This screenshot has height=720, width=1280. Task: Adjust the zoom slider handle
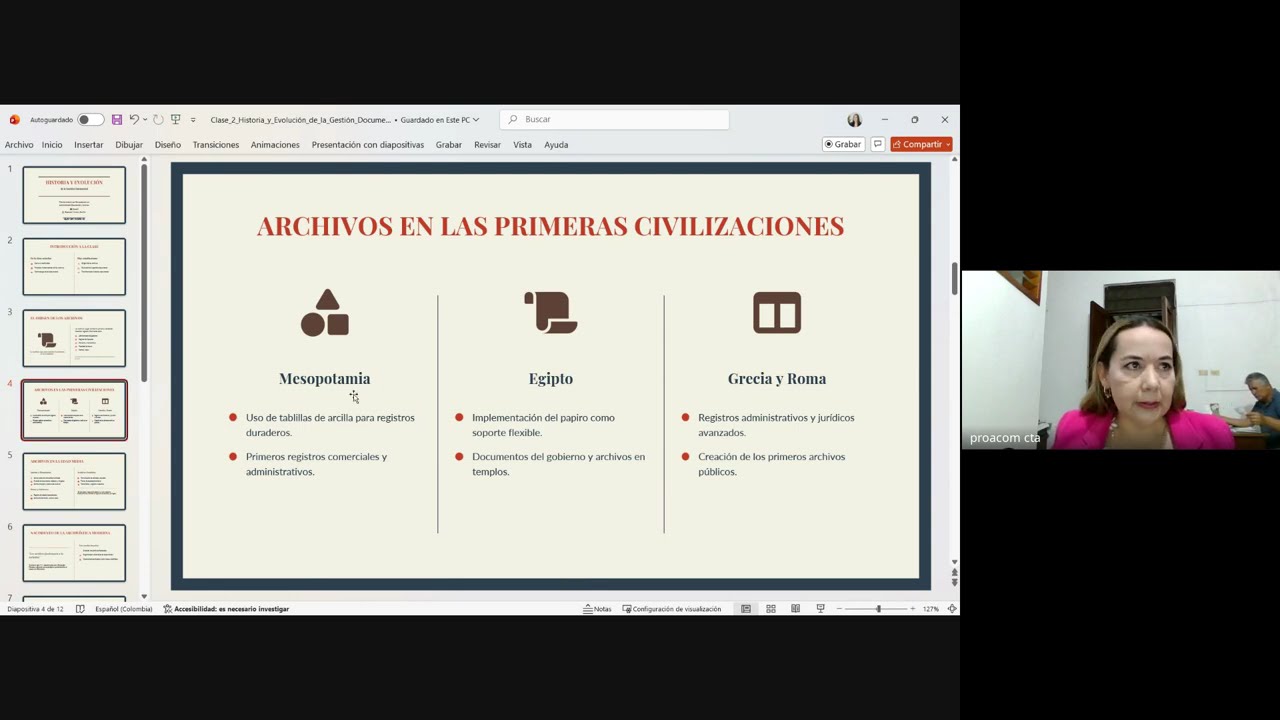tap(878, 609)
